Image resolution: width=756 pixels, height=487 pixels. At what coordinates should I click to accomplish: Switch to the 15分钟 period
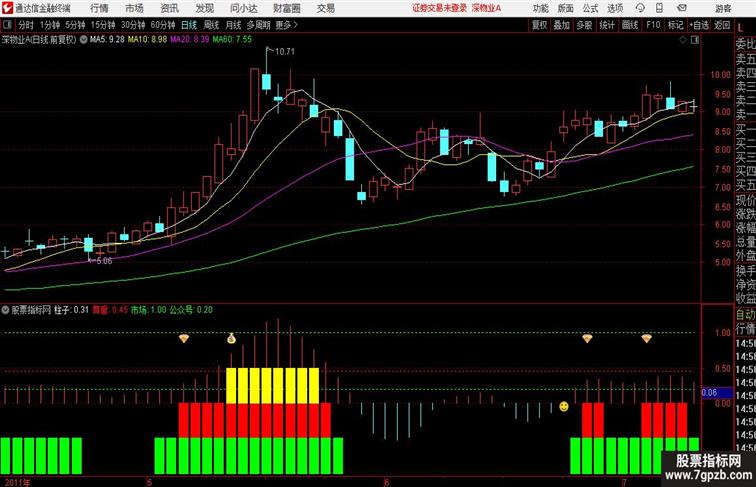pos(103,25)
